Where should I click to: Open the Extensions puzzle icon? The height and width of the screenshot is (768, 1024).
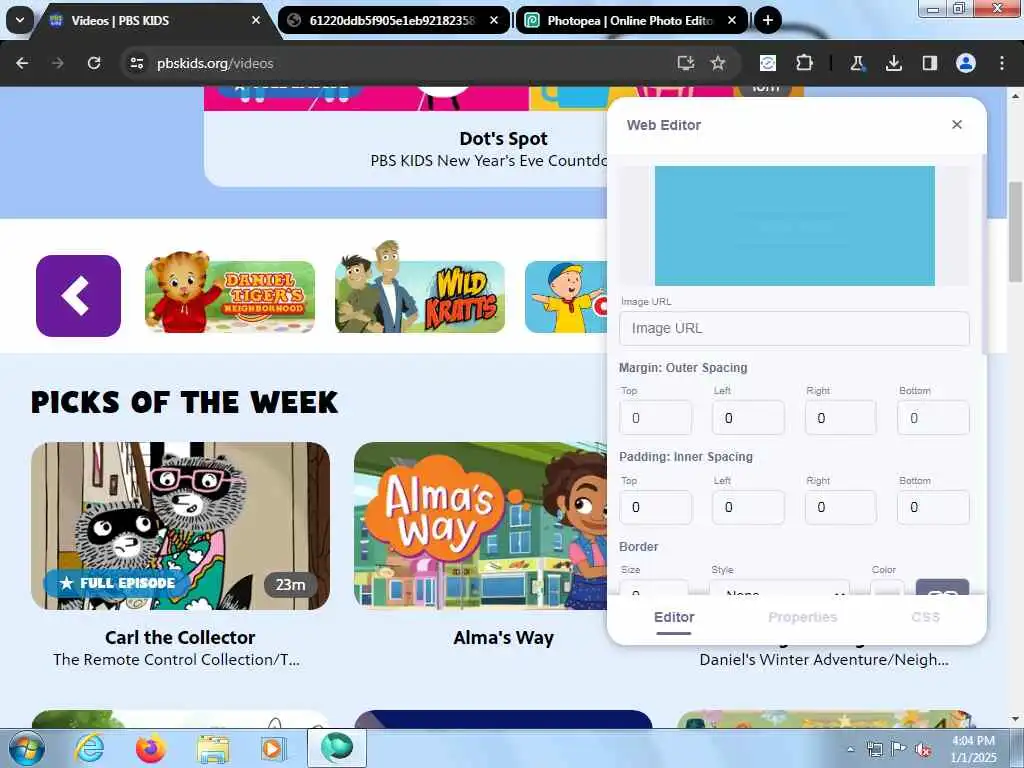click(x=804, y=63)
